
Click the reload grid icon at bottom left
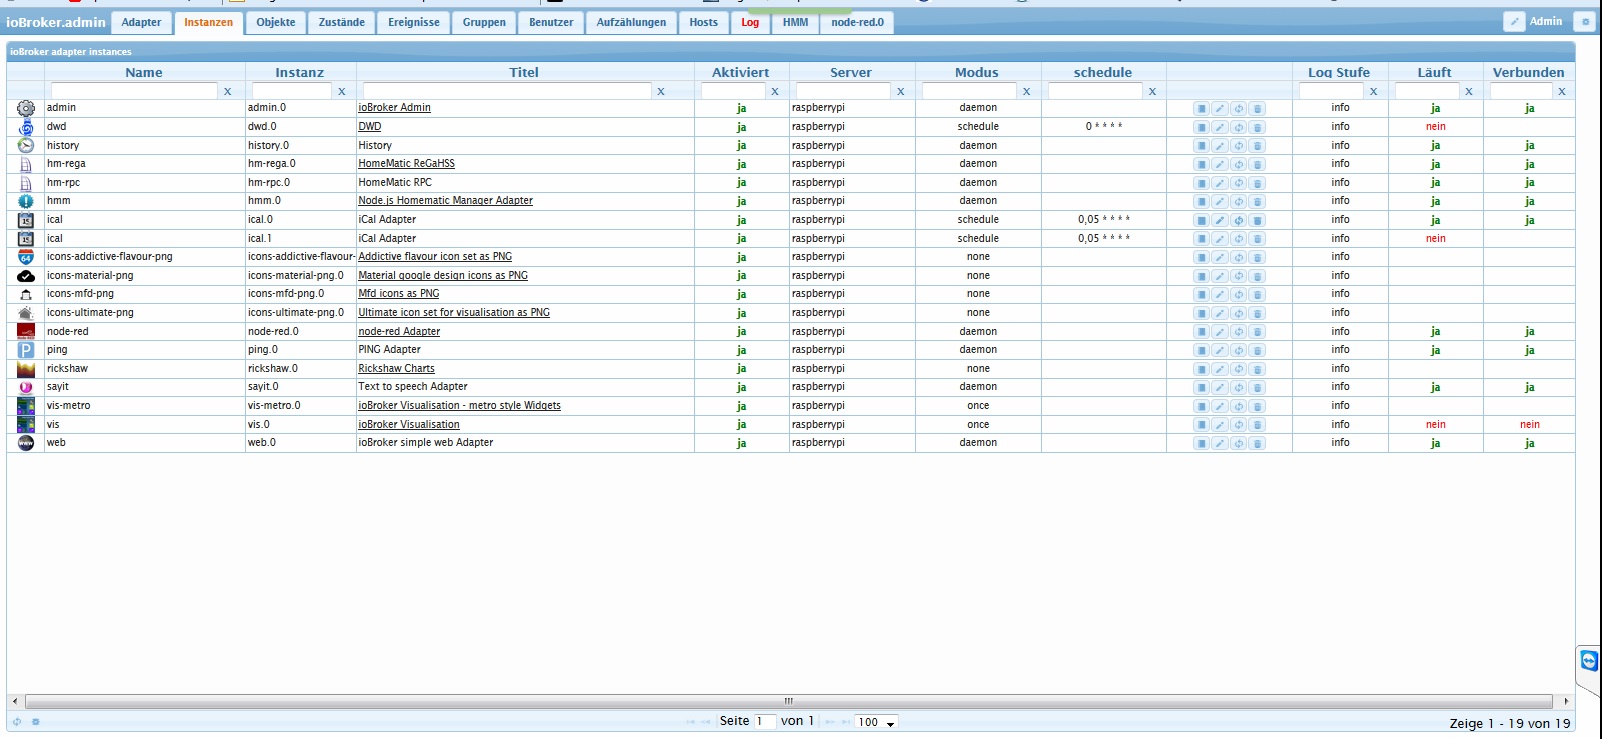[17, 721]
